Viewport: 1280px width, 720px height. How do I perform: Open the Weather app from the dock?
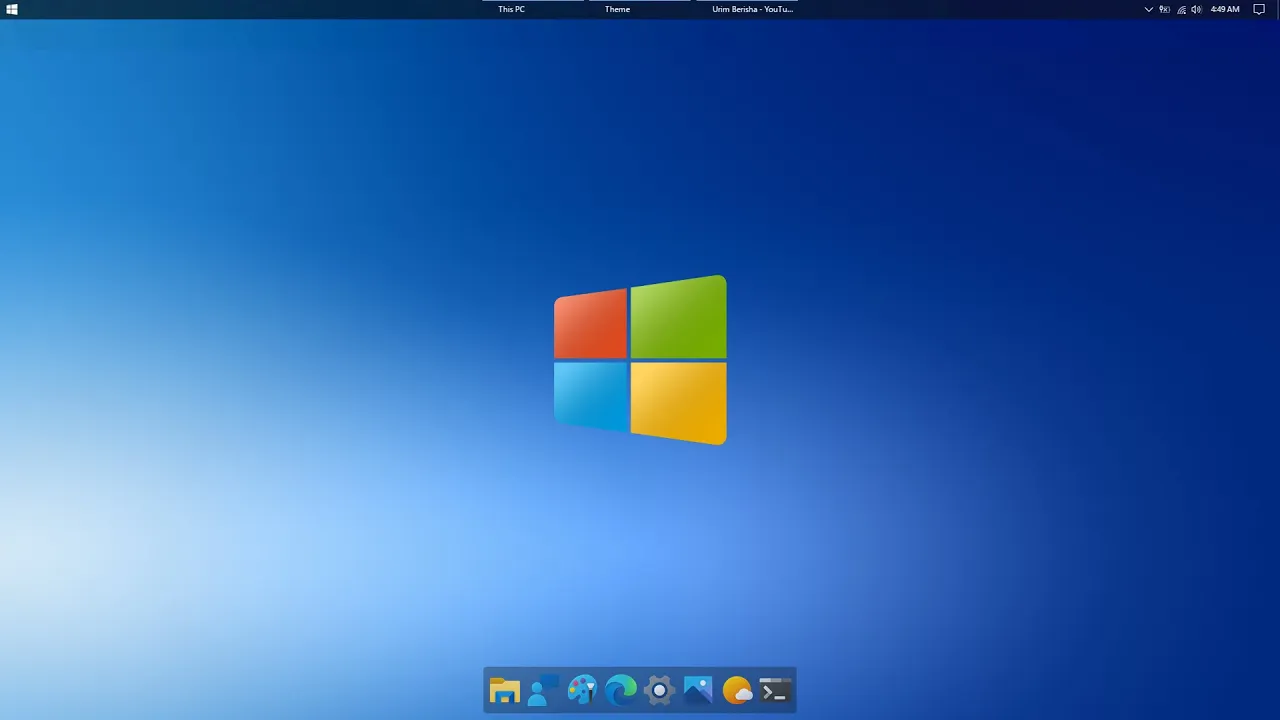[x=737, y=691]
